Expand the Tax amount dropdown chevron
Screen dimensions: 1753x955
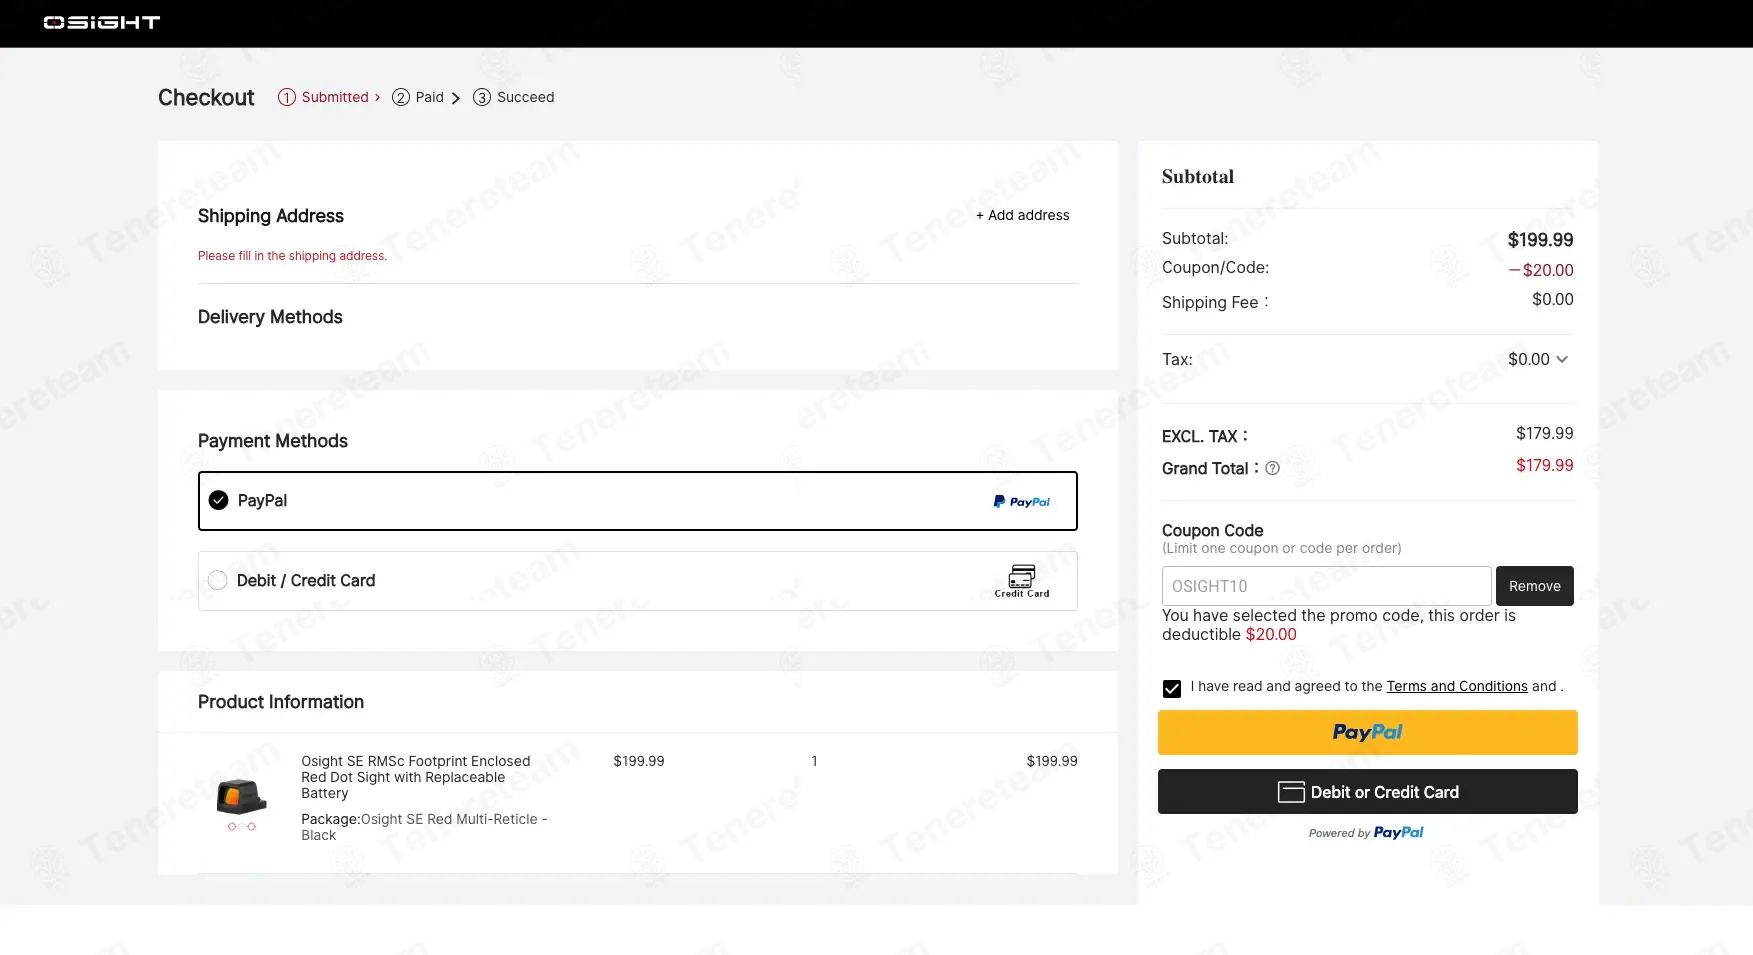(1562, 359)
